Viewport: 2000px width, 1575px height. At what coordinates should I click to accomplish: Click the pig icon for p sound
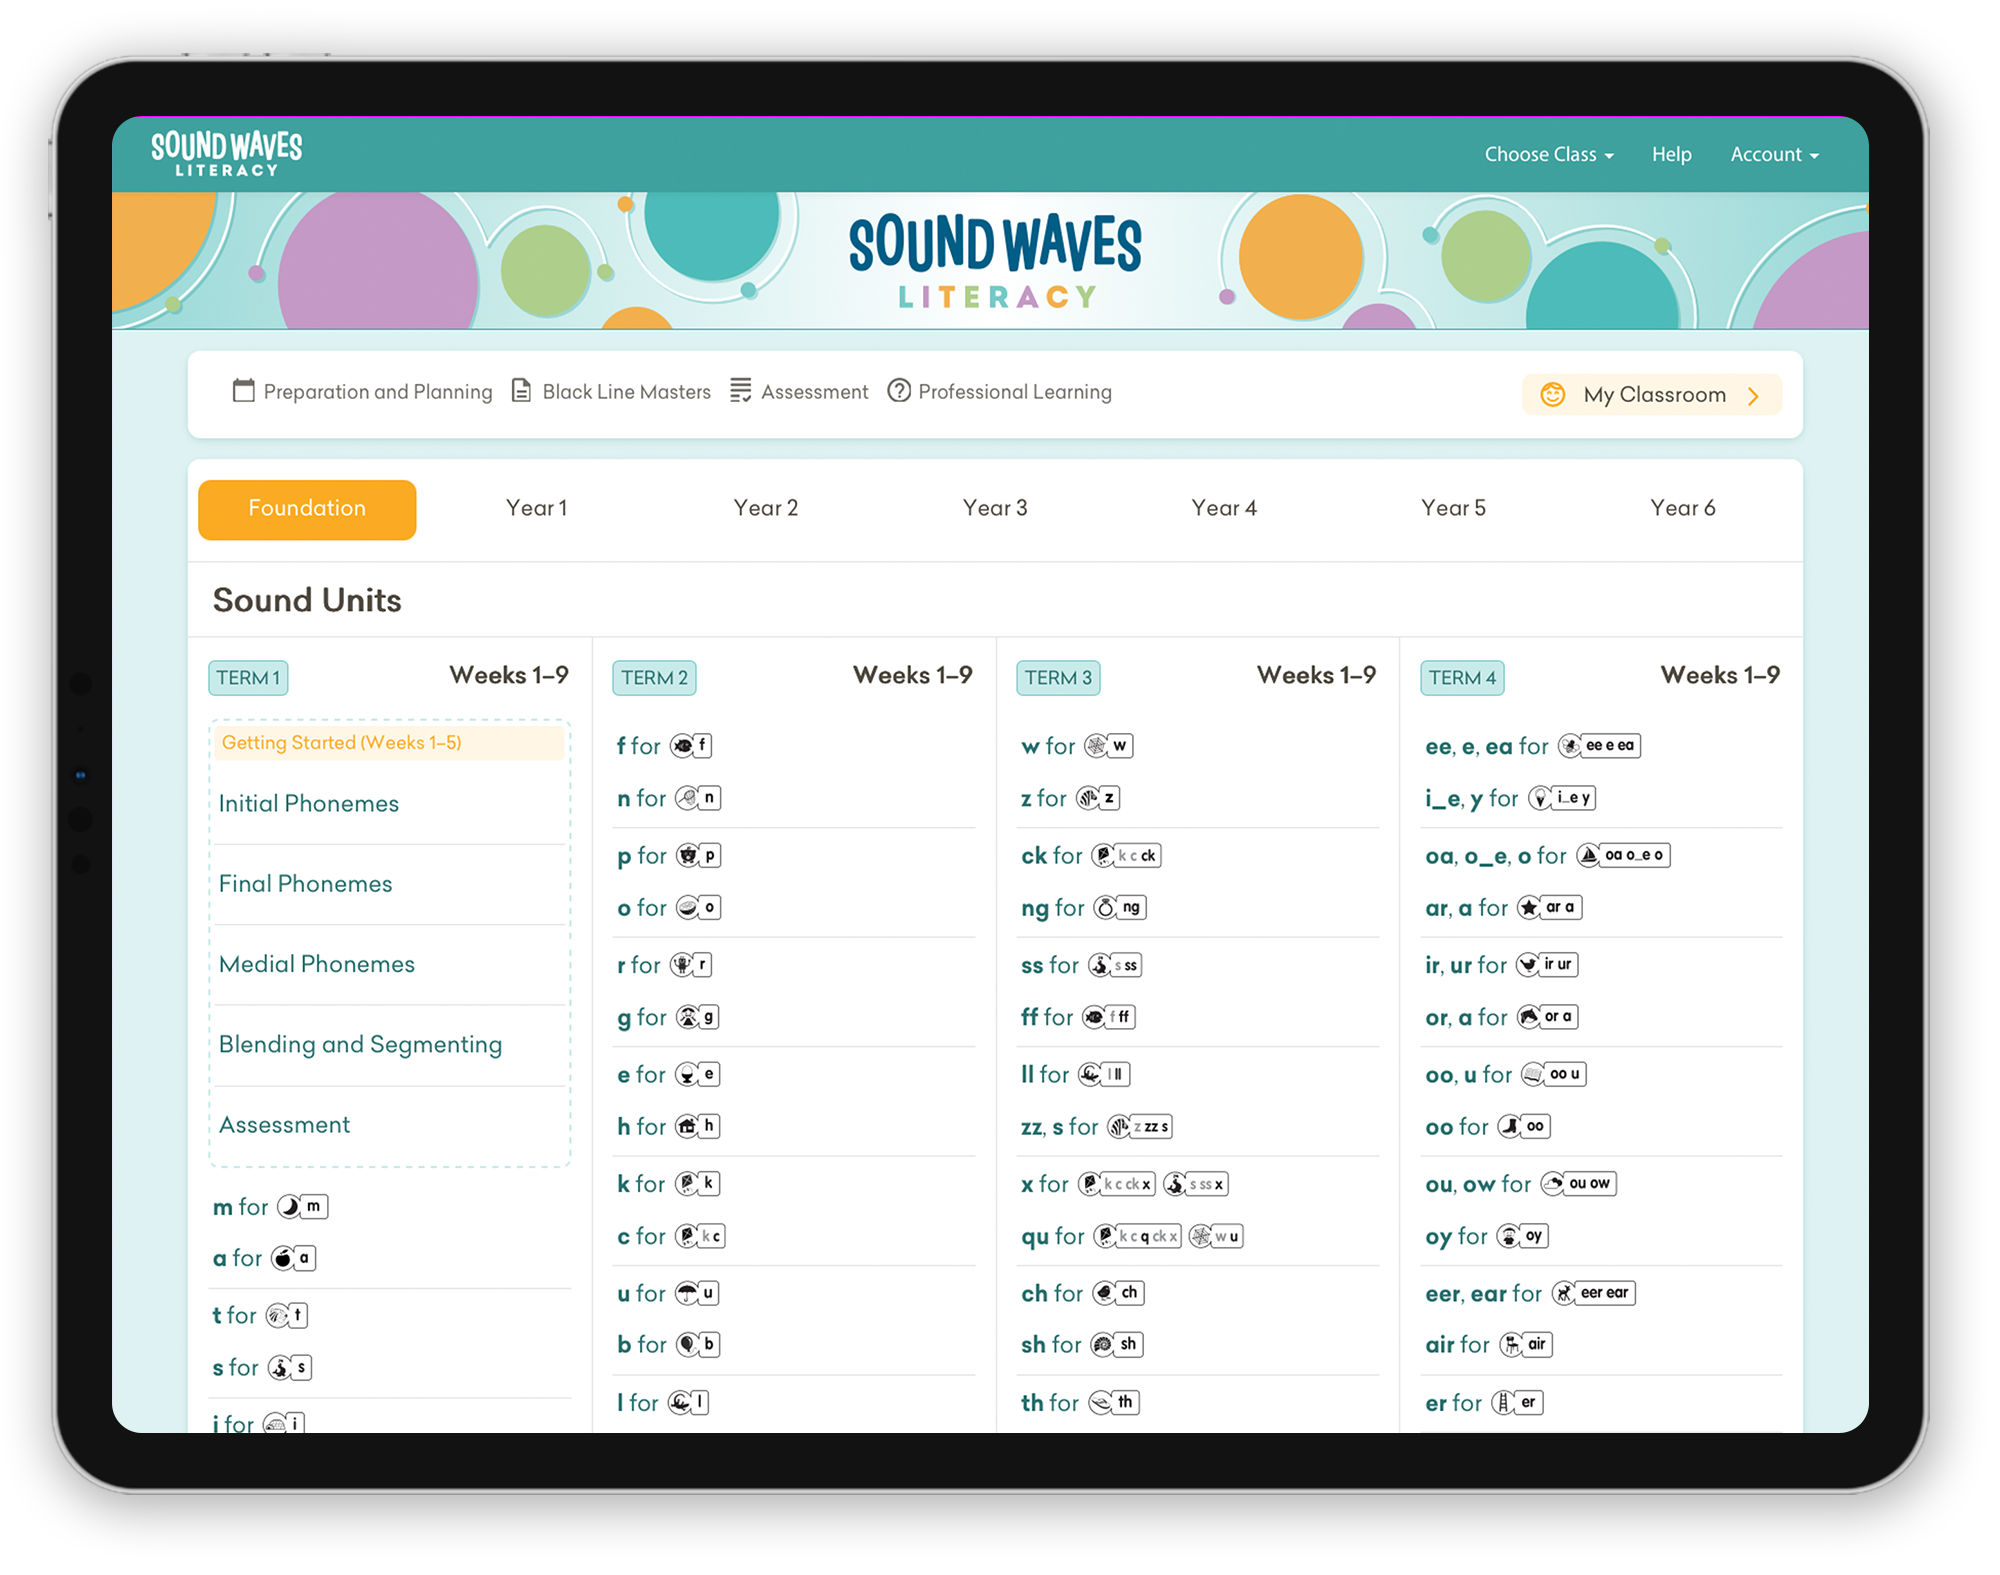point(688,856)
